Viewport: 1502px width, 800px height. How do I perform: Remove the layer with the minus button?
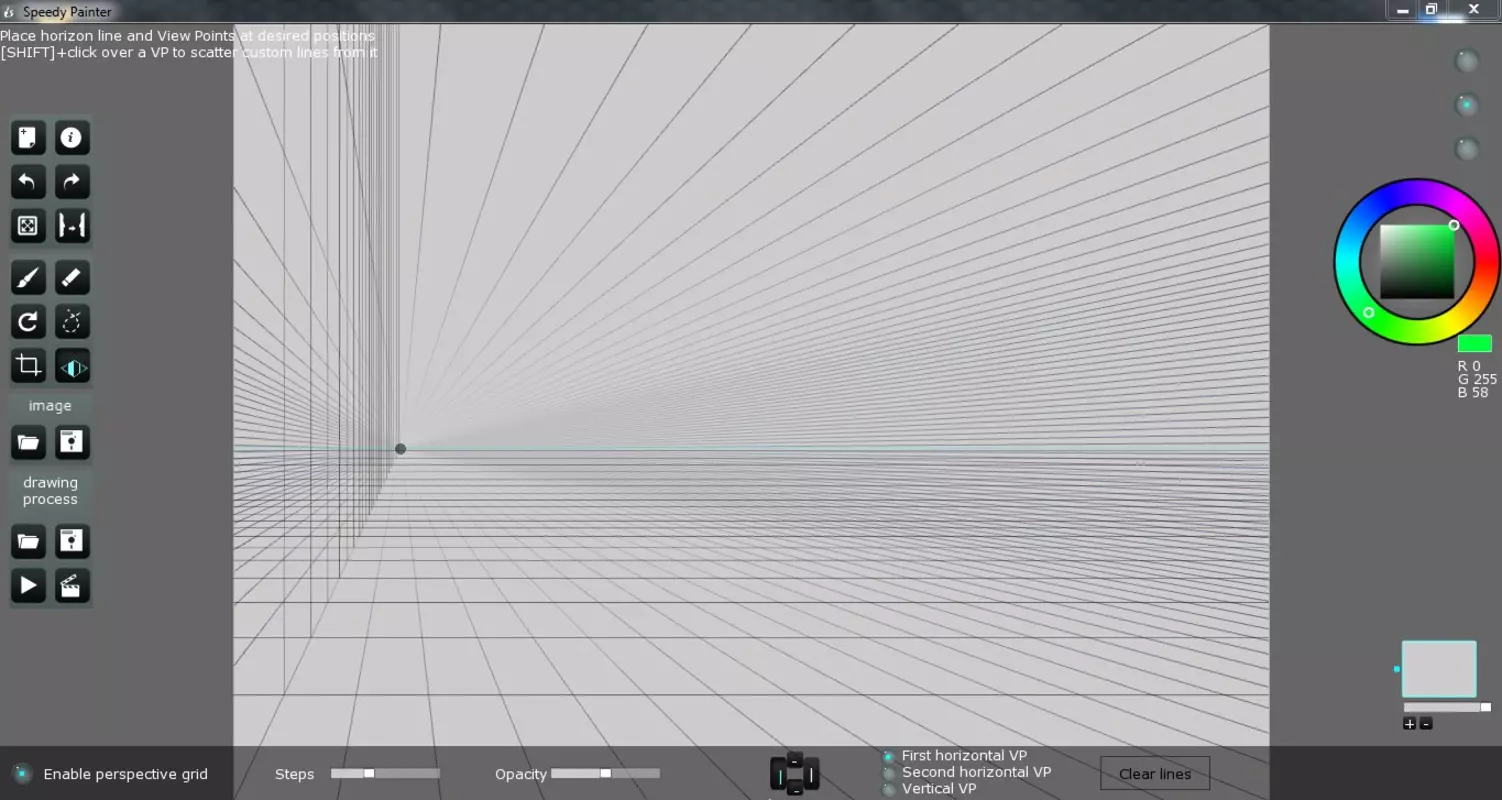pyautogui.click(x=1426, y=724)
